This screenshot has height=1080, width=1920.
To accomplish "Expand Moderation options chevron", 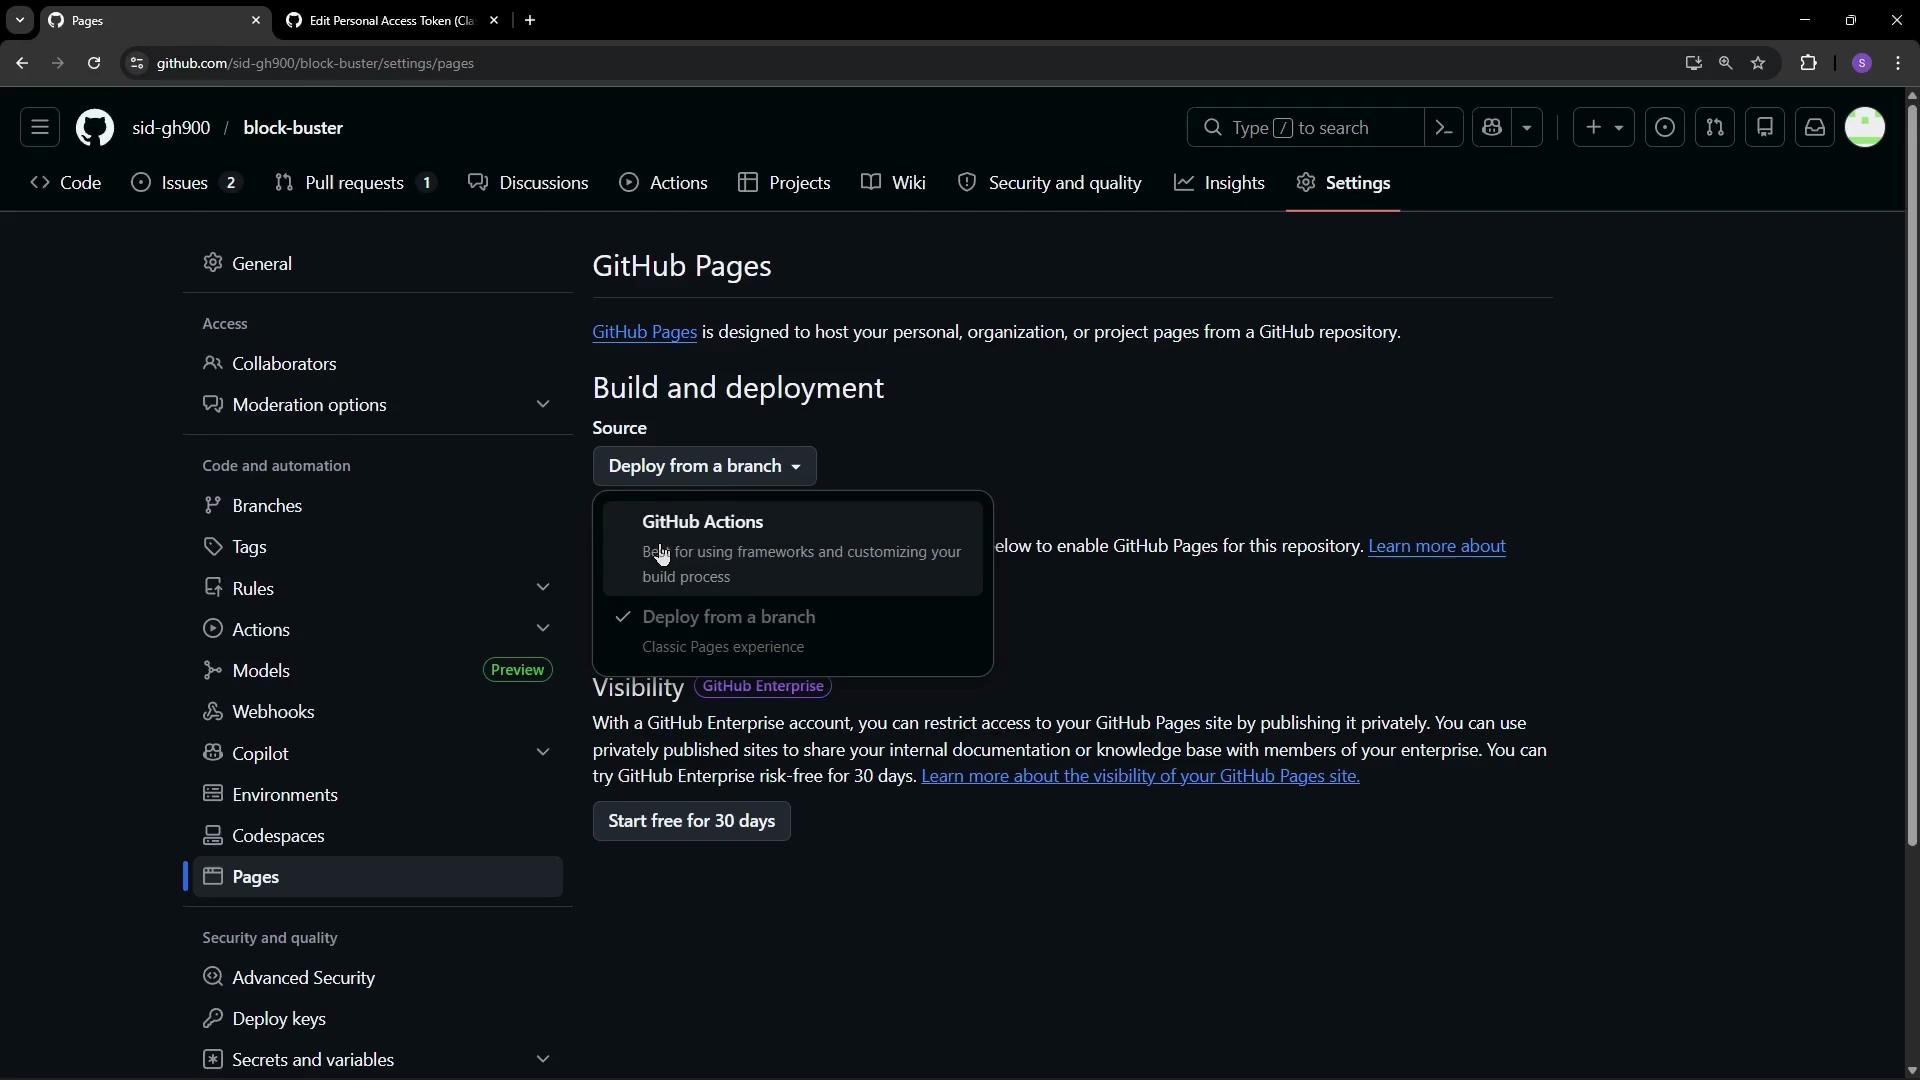I will 543,405.
